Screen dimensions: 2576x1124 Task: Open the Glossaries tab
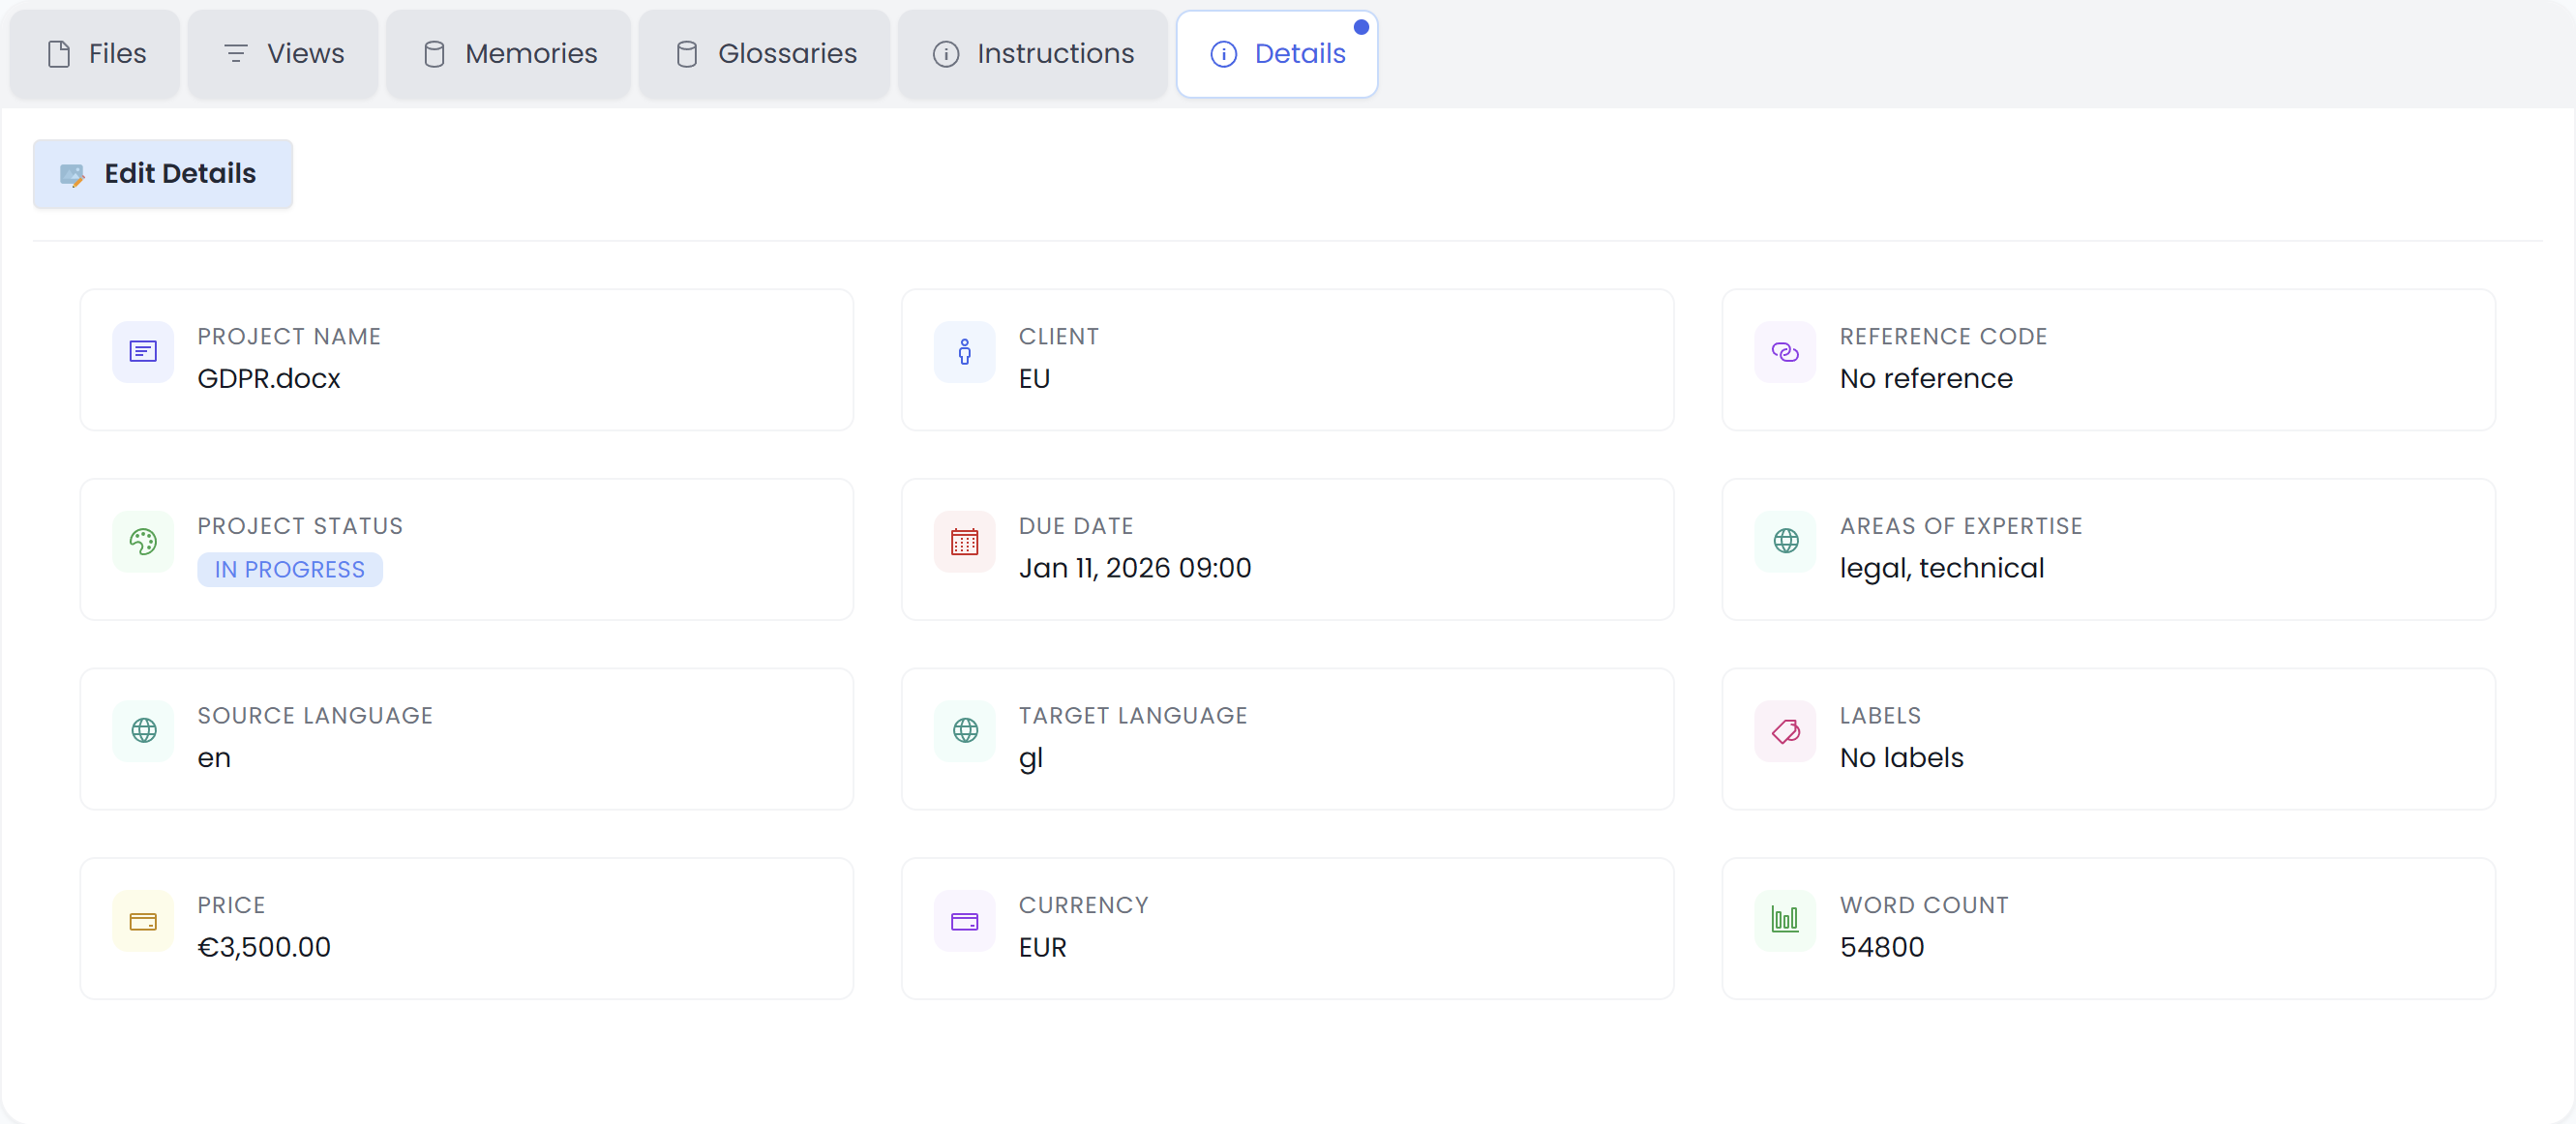point(764,54)
